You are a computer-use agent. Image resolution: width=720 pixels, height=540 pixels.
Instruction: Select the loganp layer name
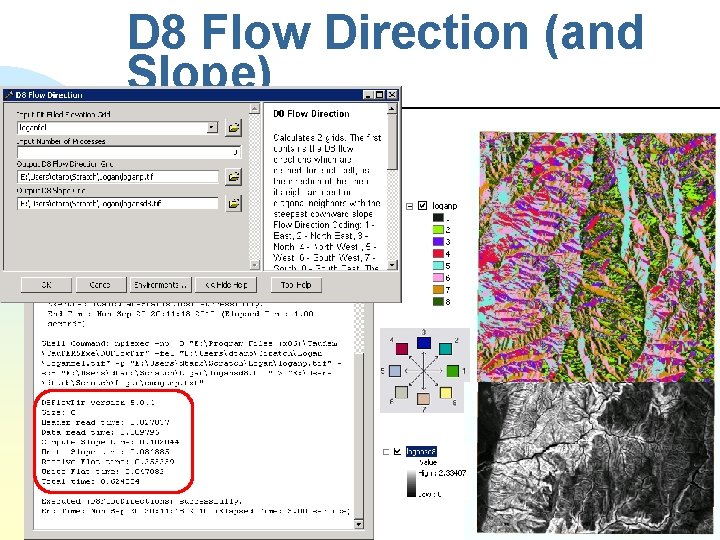coord(444,206)
